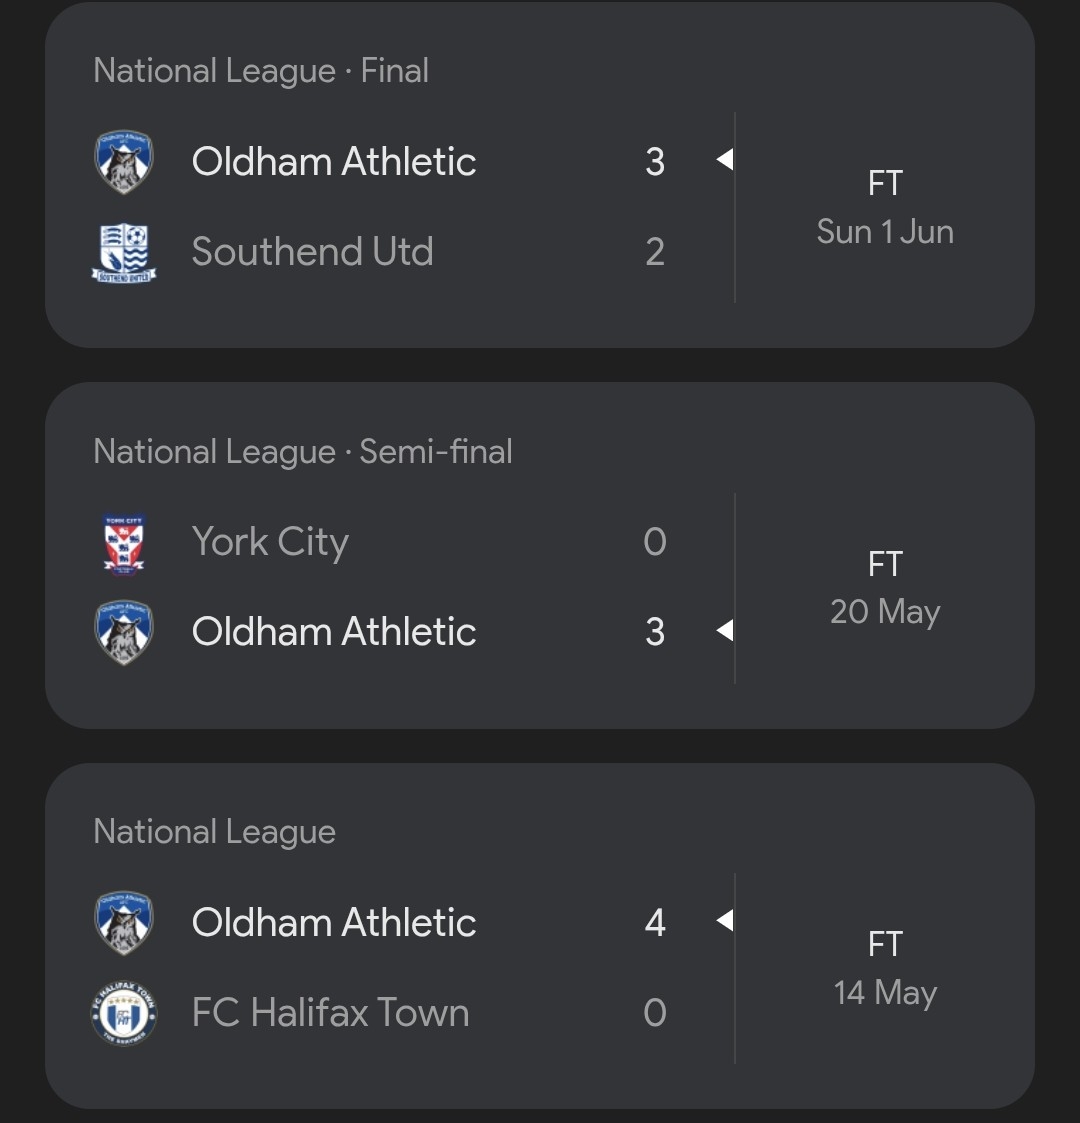Click winner arrow beside Oldham's Final score
Screen dimensions: 1080x1123
tap(725, 159)
